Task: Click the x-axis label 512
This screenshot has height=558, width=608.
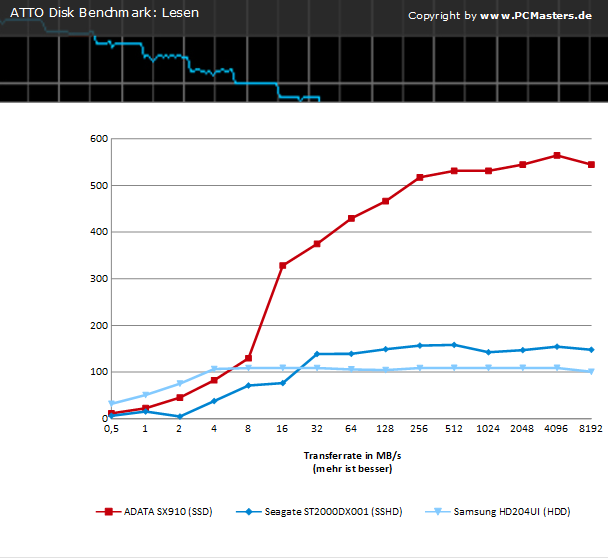Action: click(454, 429)
